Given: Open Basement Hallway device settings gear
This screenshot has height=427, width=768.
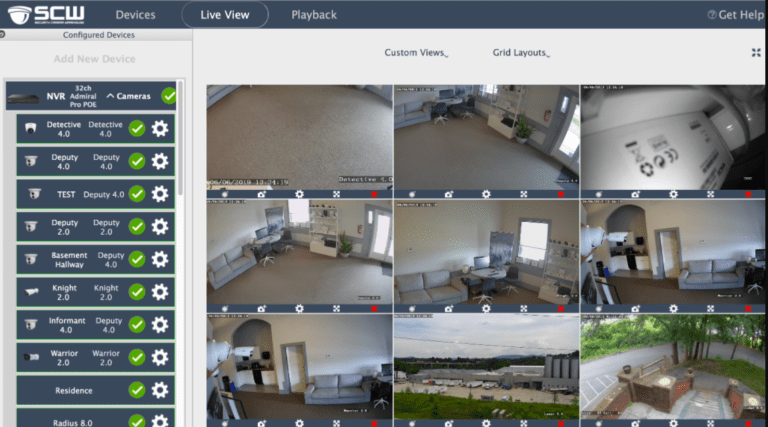Looking at the screenshot, I should coord(160,259).
